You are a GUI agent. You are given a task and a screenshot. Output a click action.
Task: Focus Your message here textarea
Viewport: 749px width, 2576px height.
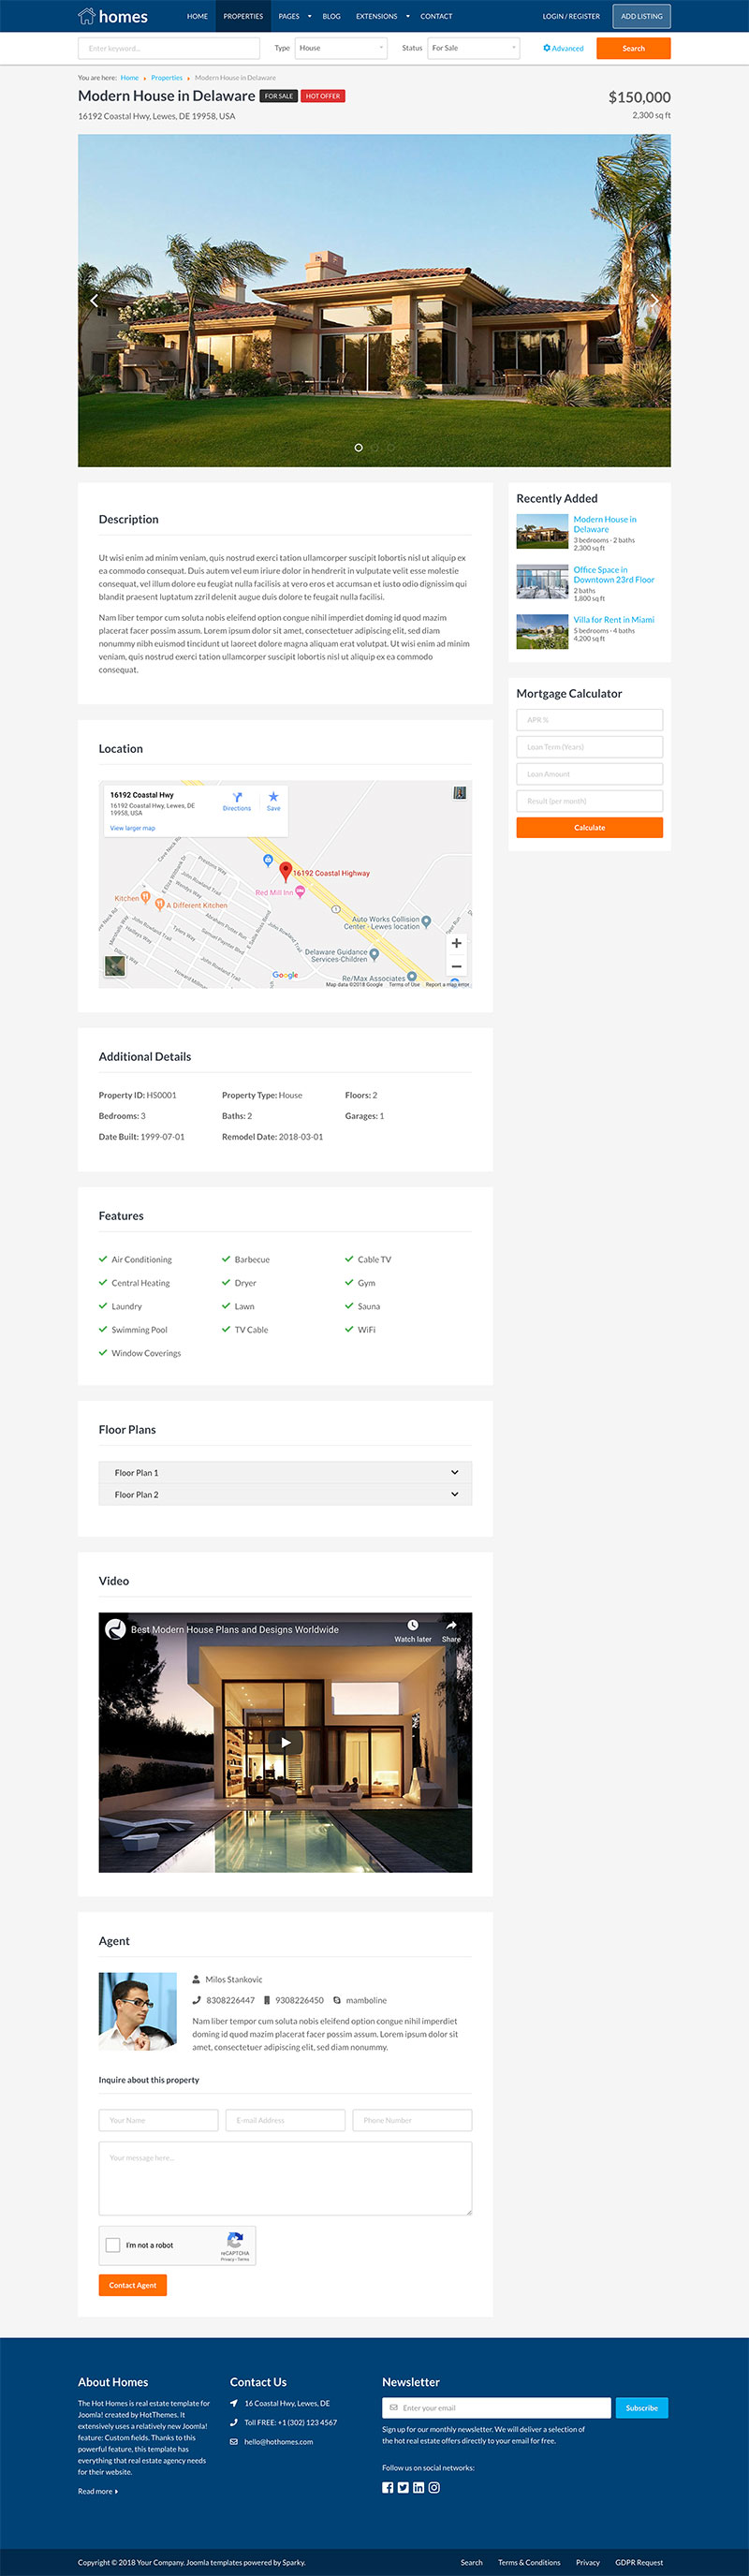[285, 2178]
